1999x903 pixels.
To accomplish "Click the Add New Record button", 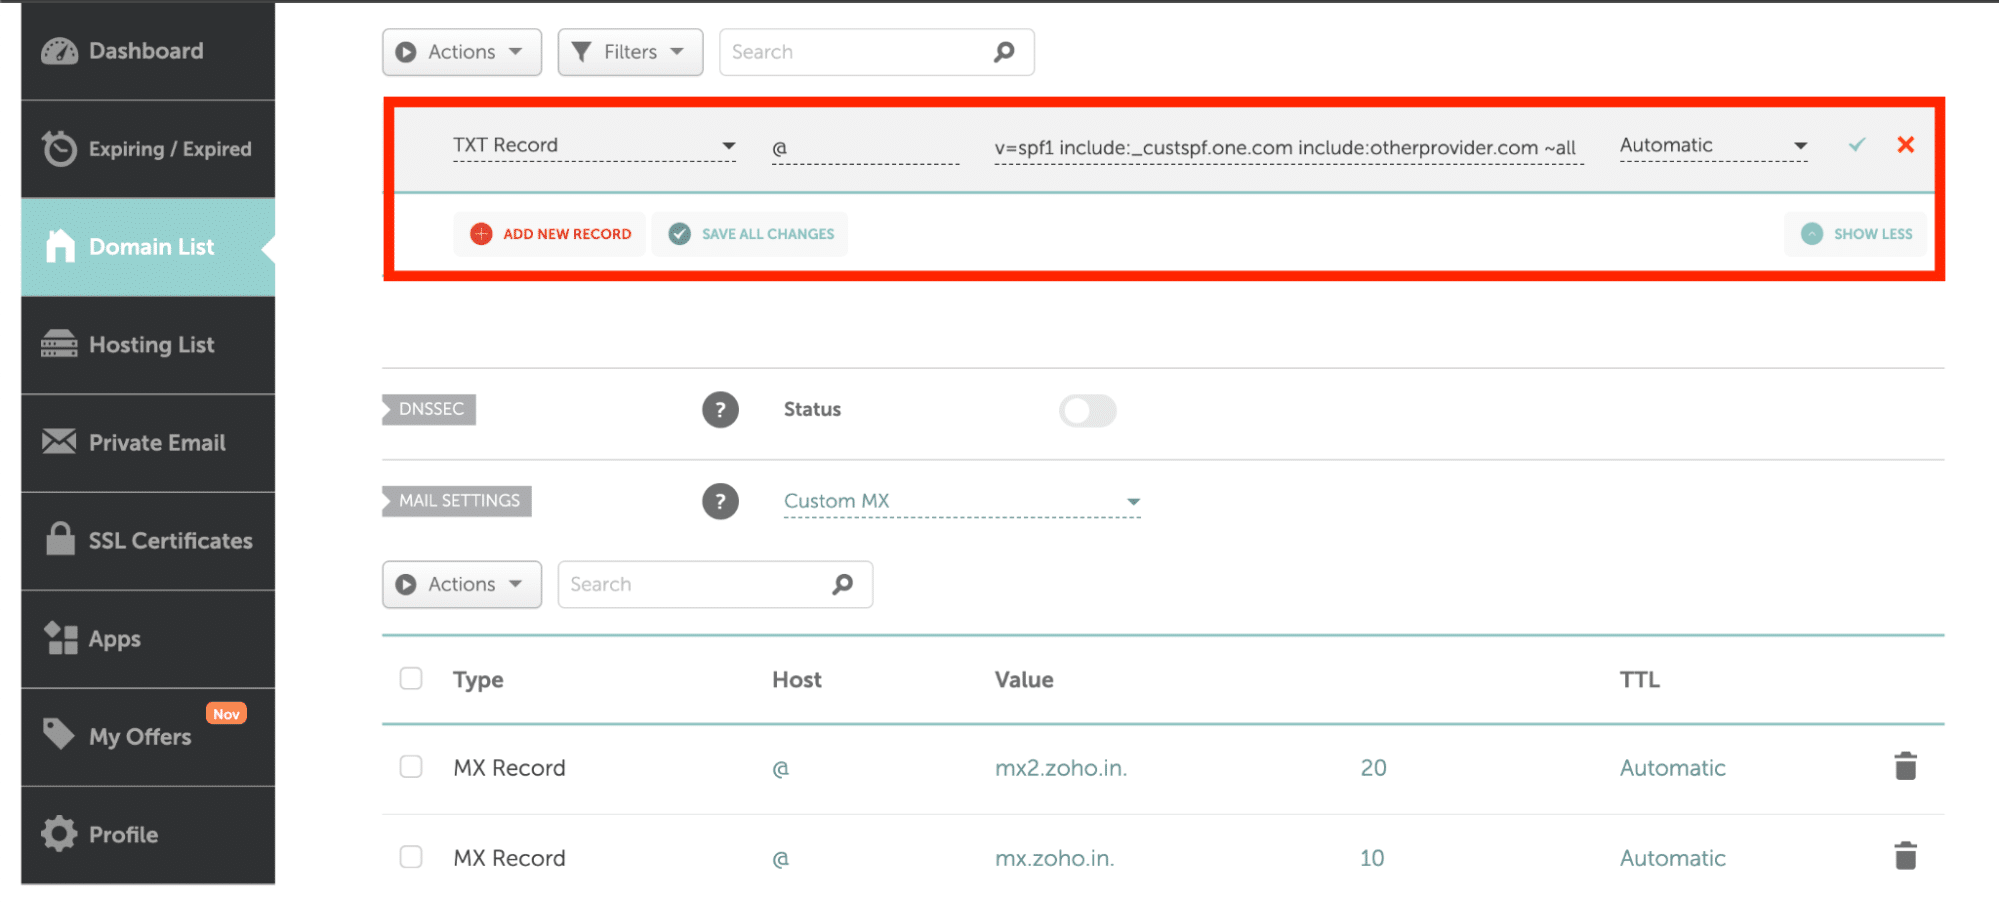I will 551,234.
